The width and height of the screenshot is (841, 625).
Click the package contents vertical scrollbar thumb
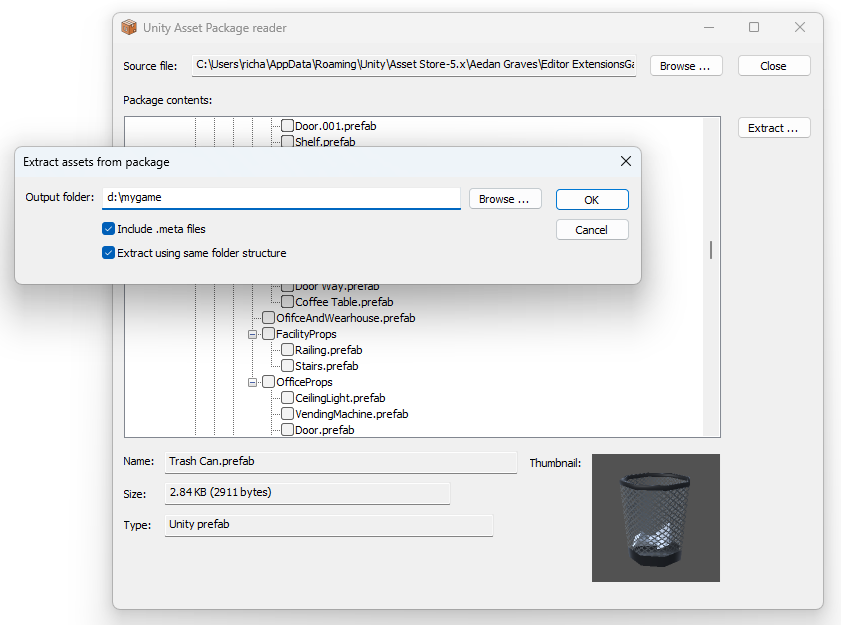coord(711,250)
